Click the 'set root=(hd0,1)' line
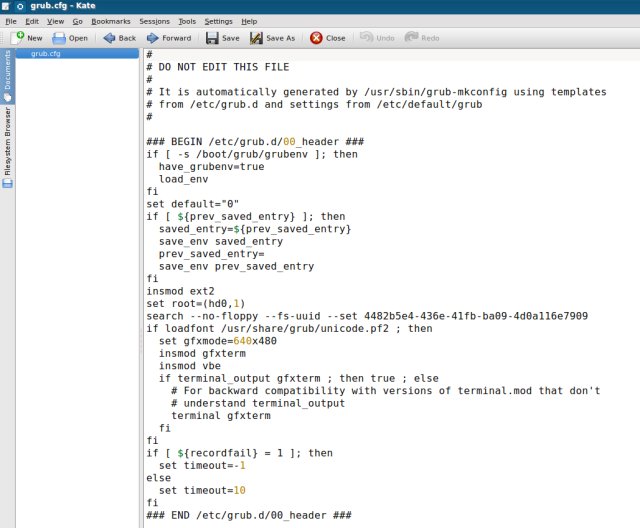Image resolution: width=640 pixels, height=528 pixels. point(196,304)
